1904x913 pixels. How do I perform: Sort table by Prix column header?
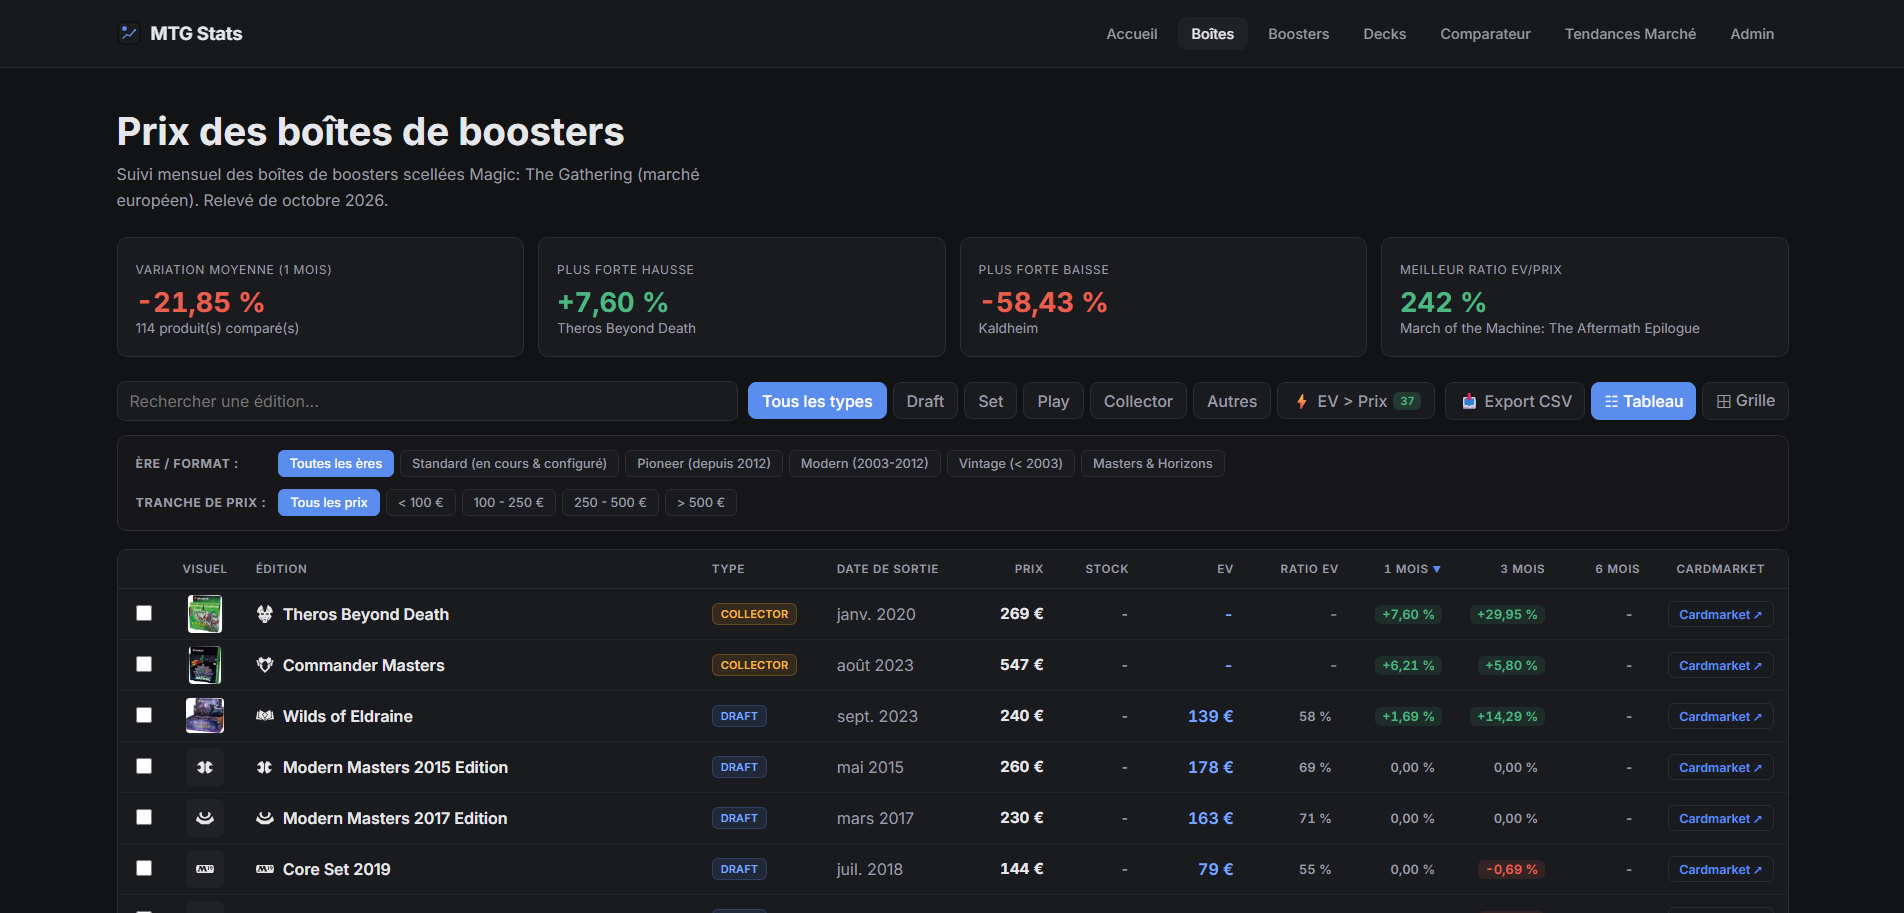tap(1029, 569)
